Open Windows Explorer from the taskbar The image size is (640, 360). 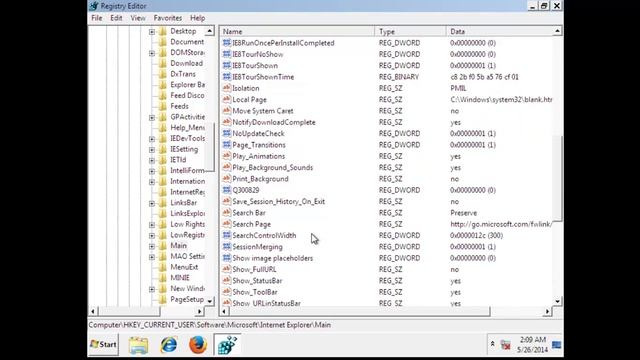[138, 345]
